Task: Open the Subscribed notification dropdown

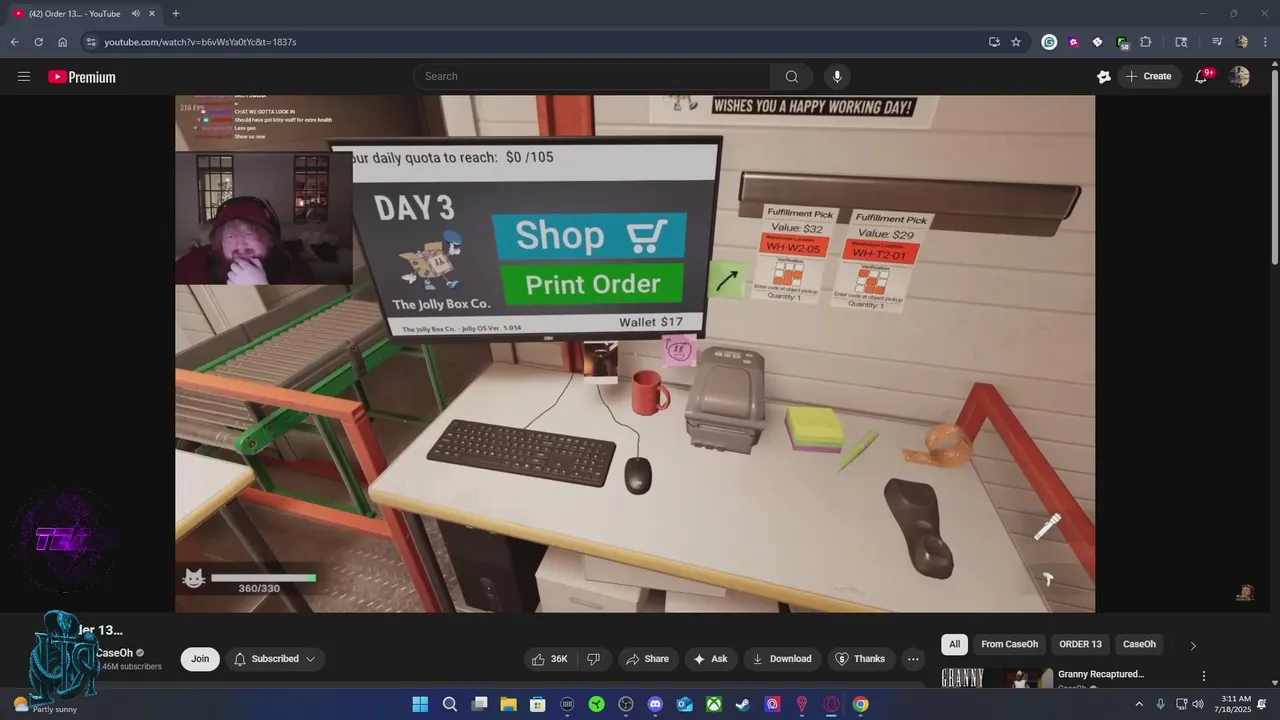Action: click(x=275, y=659)
